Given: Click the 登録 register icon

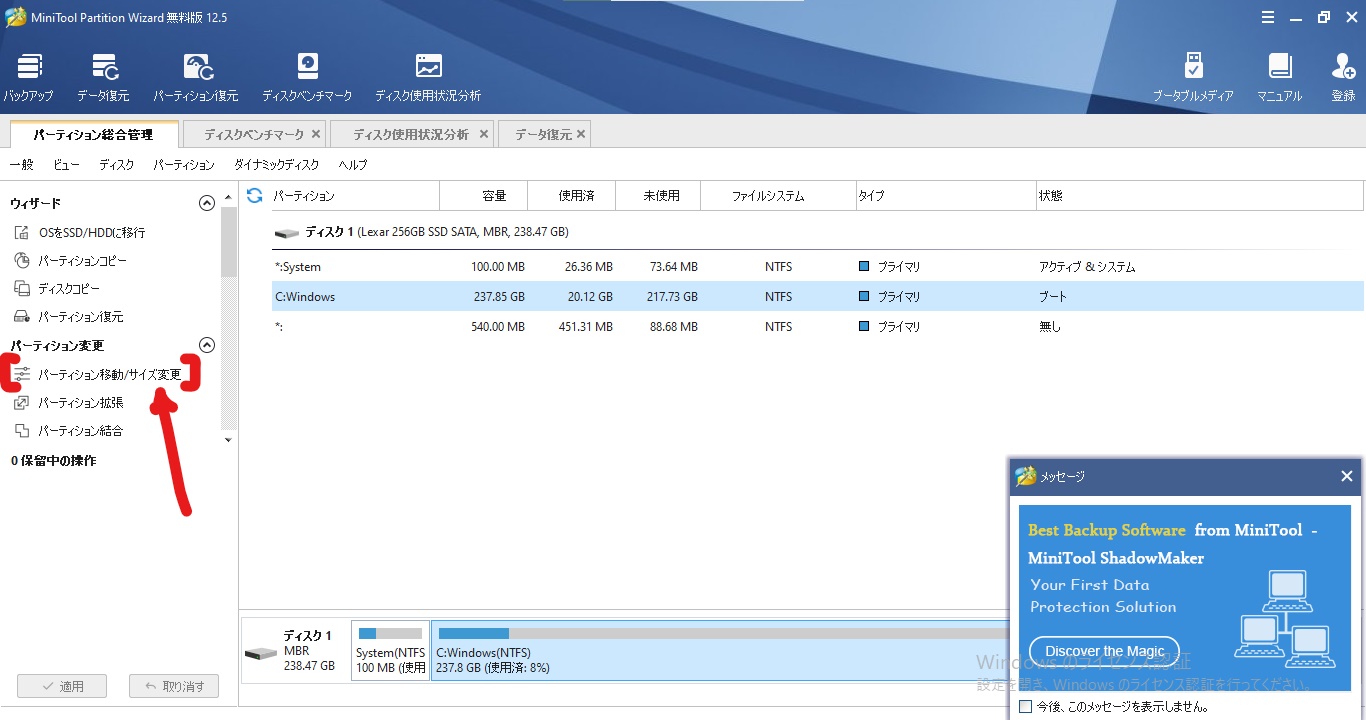Looking at the screenshot, I should pyautogui.click(x=1343, y=78).
